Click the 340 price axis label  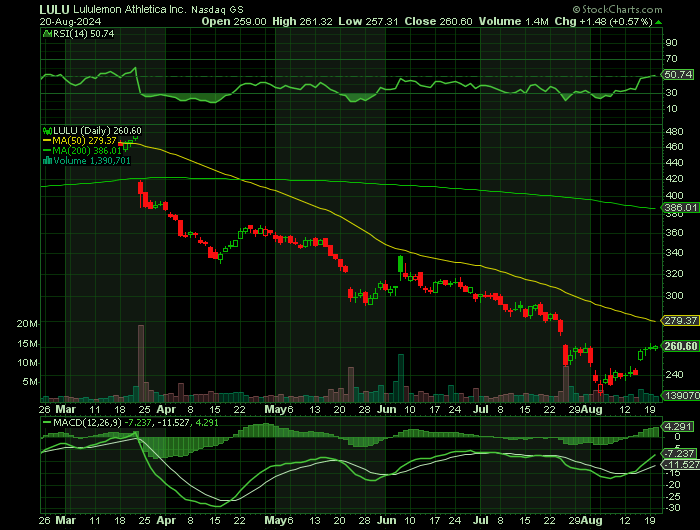674,253
